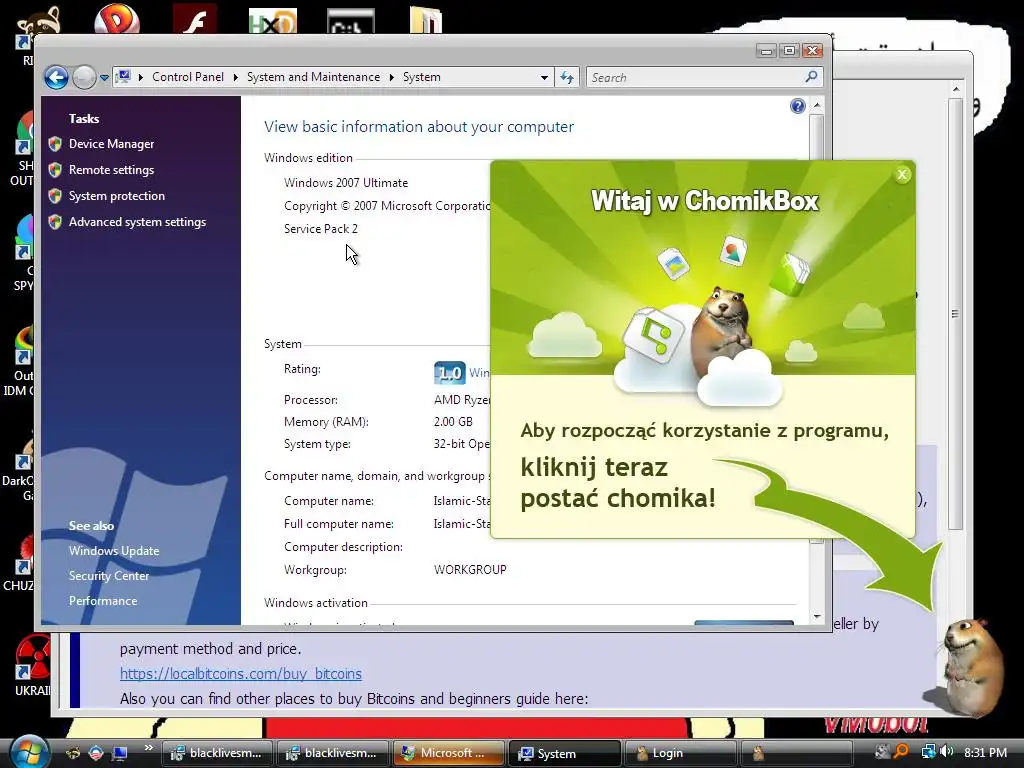The width and height of the screenshot is (1024, 768).
Task: Click the Windows 2007 Ultimate text
Action: 346,183
